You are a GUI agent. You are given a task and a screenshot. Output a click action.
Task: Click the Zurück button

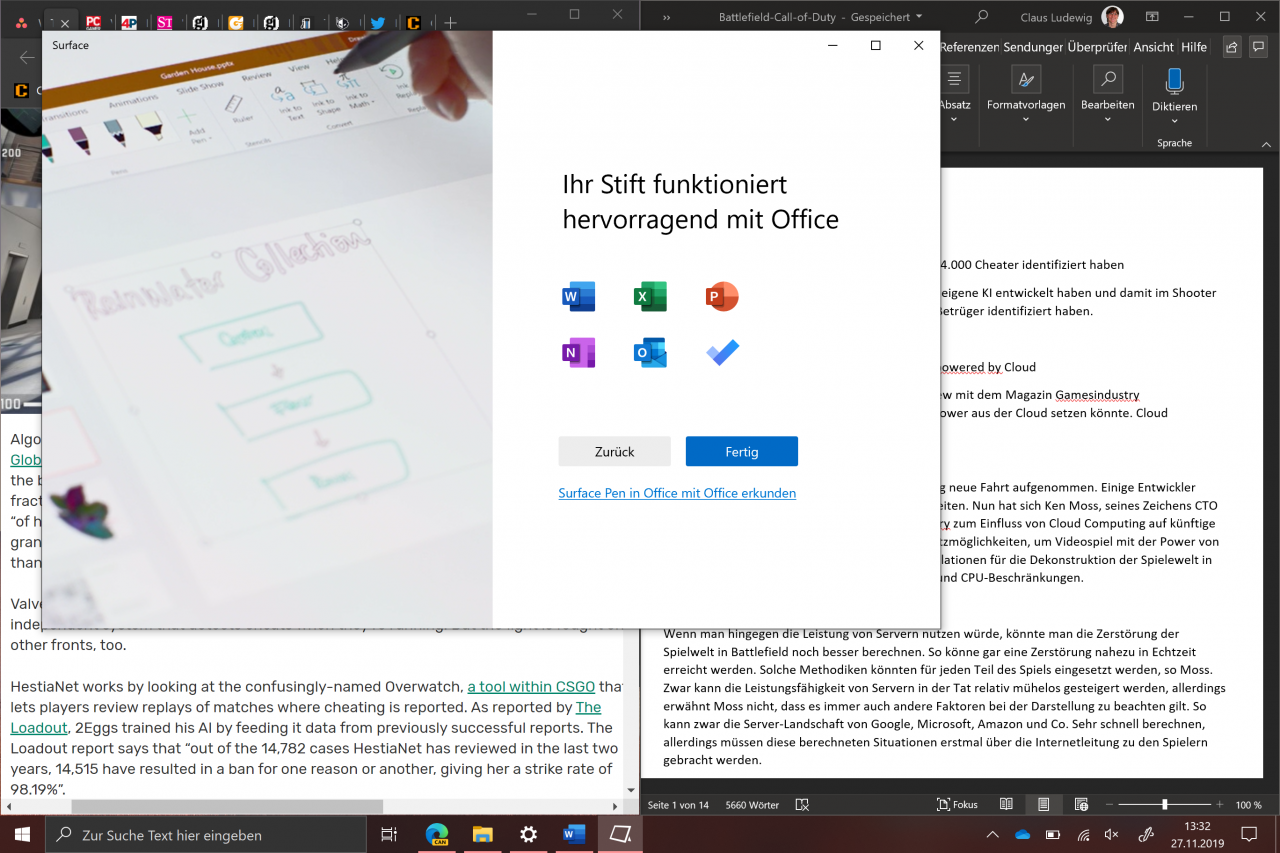(614, 451)
